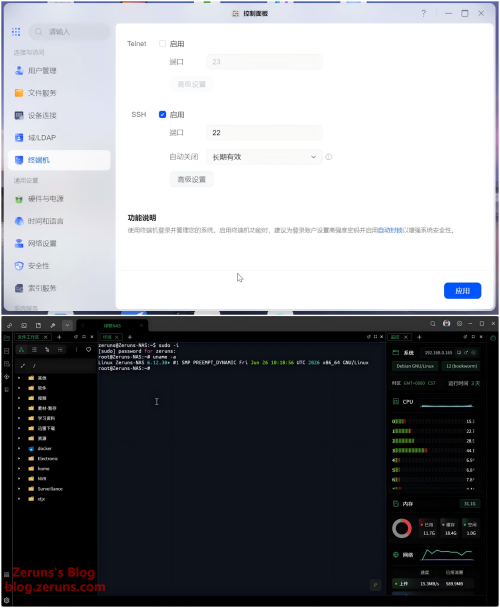Add a new tab next to 文件工作区
The width and height of the screenshot is (500, 608).
(x=59, y=337)
